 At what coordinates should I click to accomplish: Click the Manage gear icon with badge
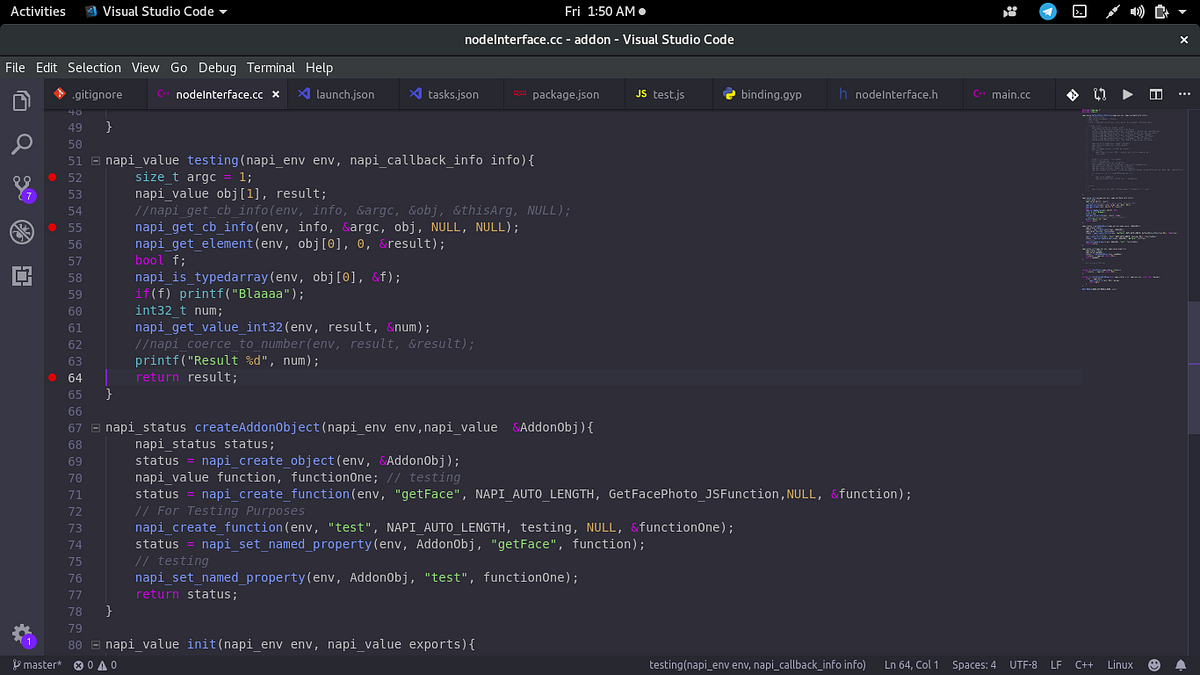pyautogui.click(x=22, y=634)
